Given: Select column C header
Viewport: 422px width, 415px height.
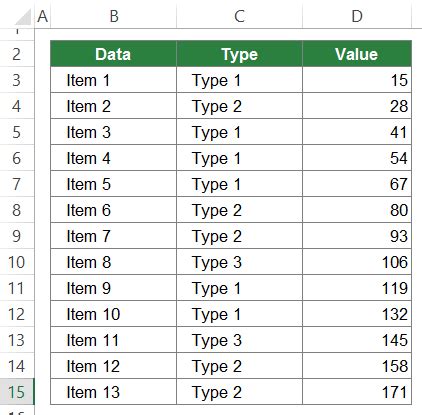Looking at the screenshot, I should click(239, 16).
